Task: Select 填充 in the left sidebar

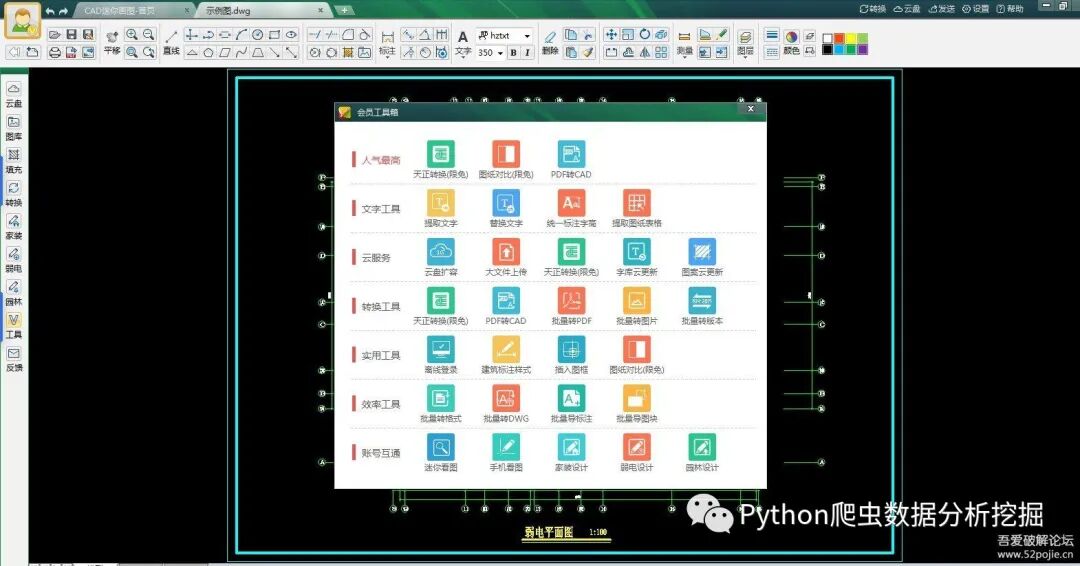Action: 14,161
